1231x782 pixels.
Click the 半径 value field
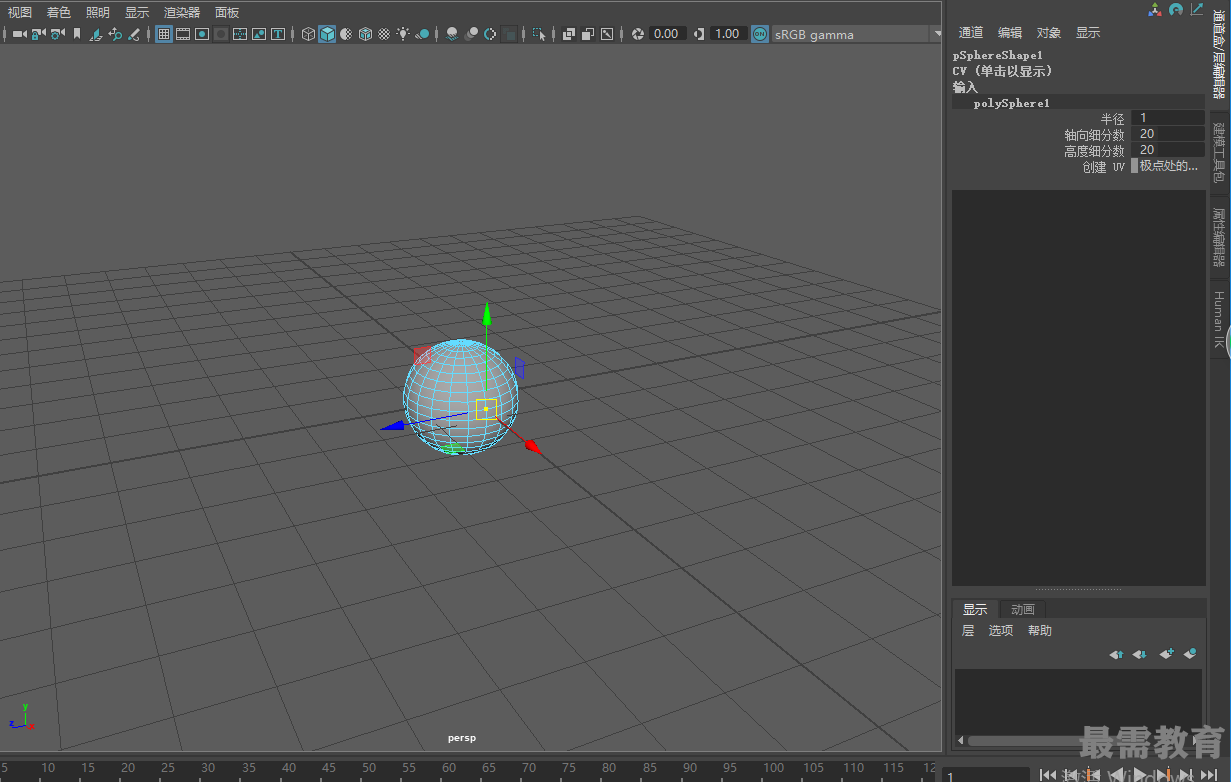(1168, 118)
